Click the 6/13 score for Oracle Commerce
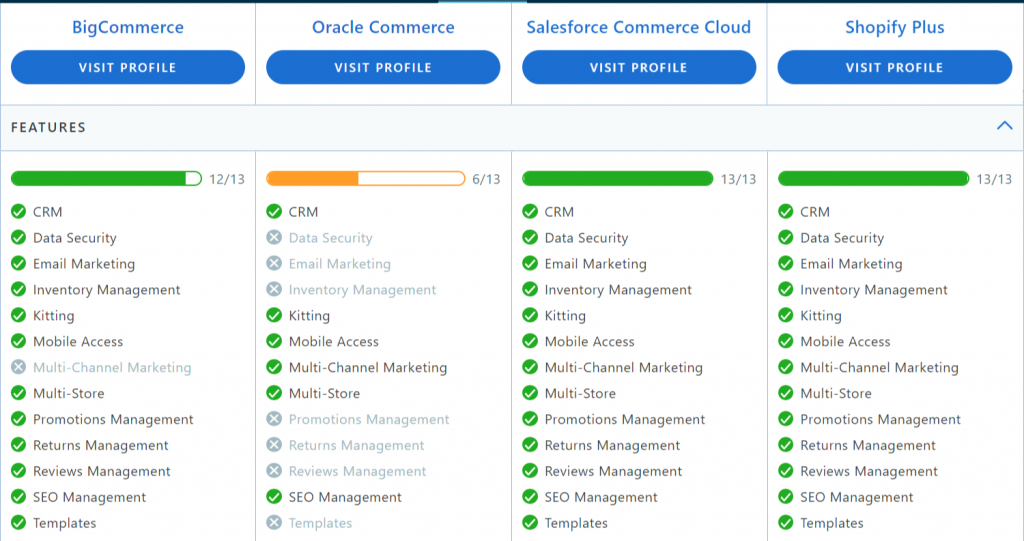This screenshot has height=541, width=1024. 487,179
